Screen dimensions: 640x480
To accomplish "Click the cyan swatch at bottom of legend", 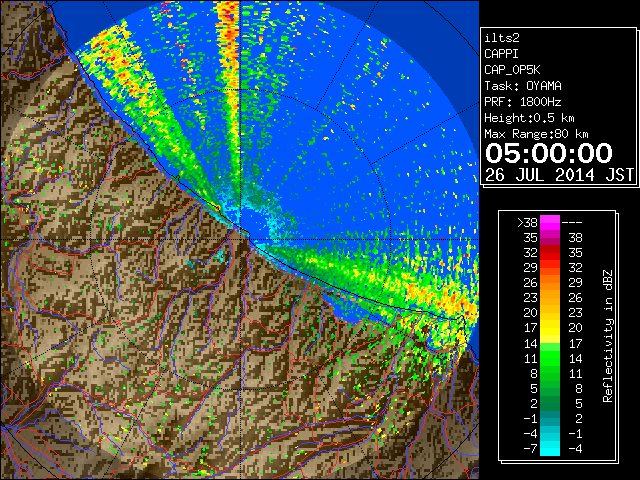I will (x=550, y=448).
